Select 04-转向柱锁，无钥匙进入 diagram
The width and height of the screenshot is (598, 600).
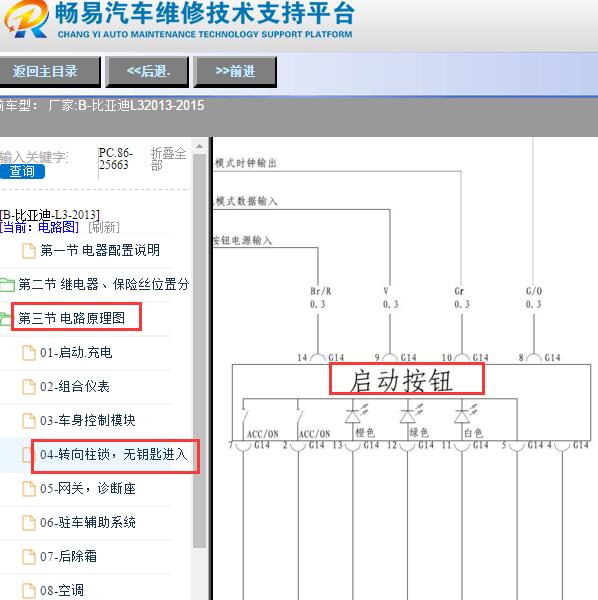pos(114,454)
